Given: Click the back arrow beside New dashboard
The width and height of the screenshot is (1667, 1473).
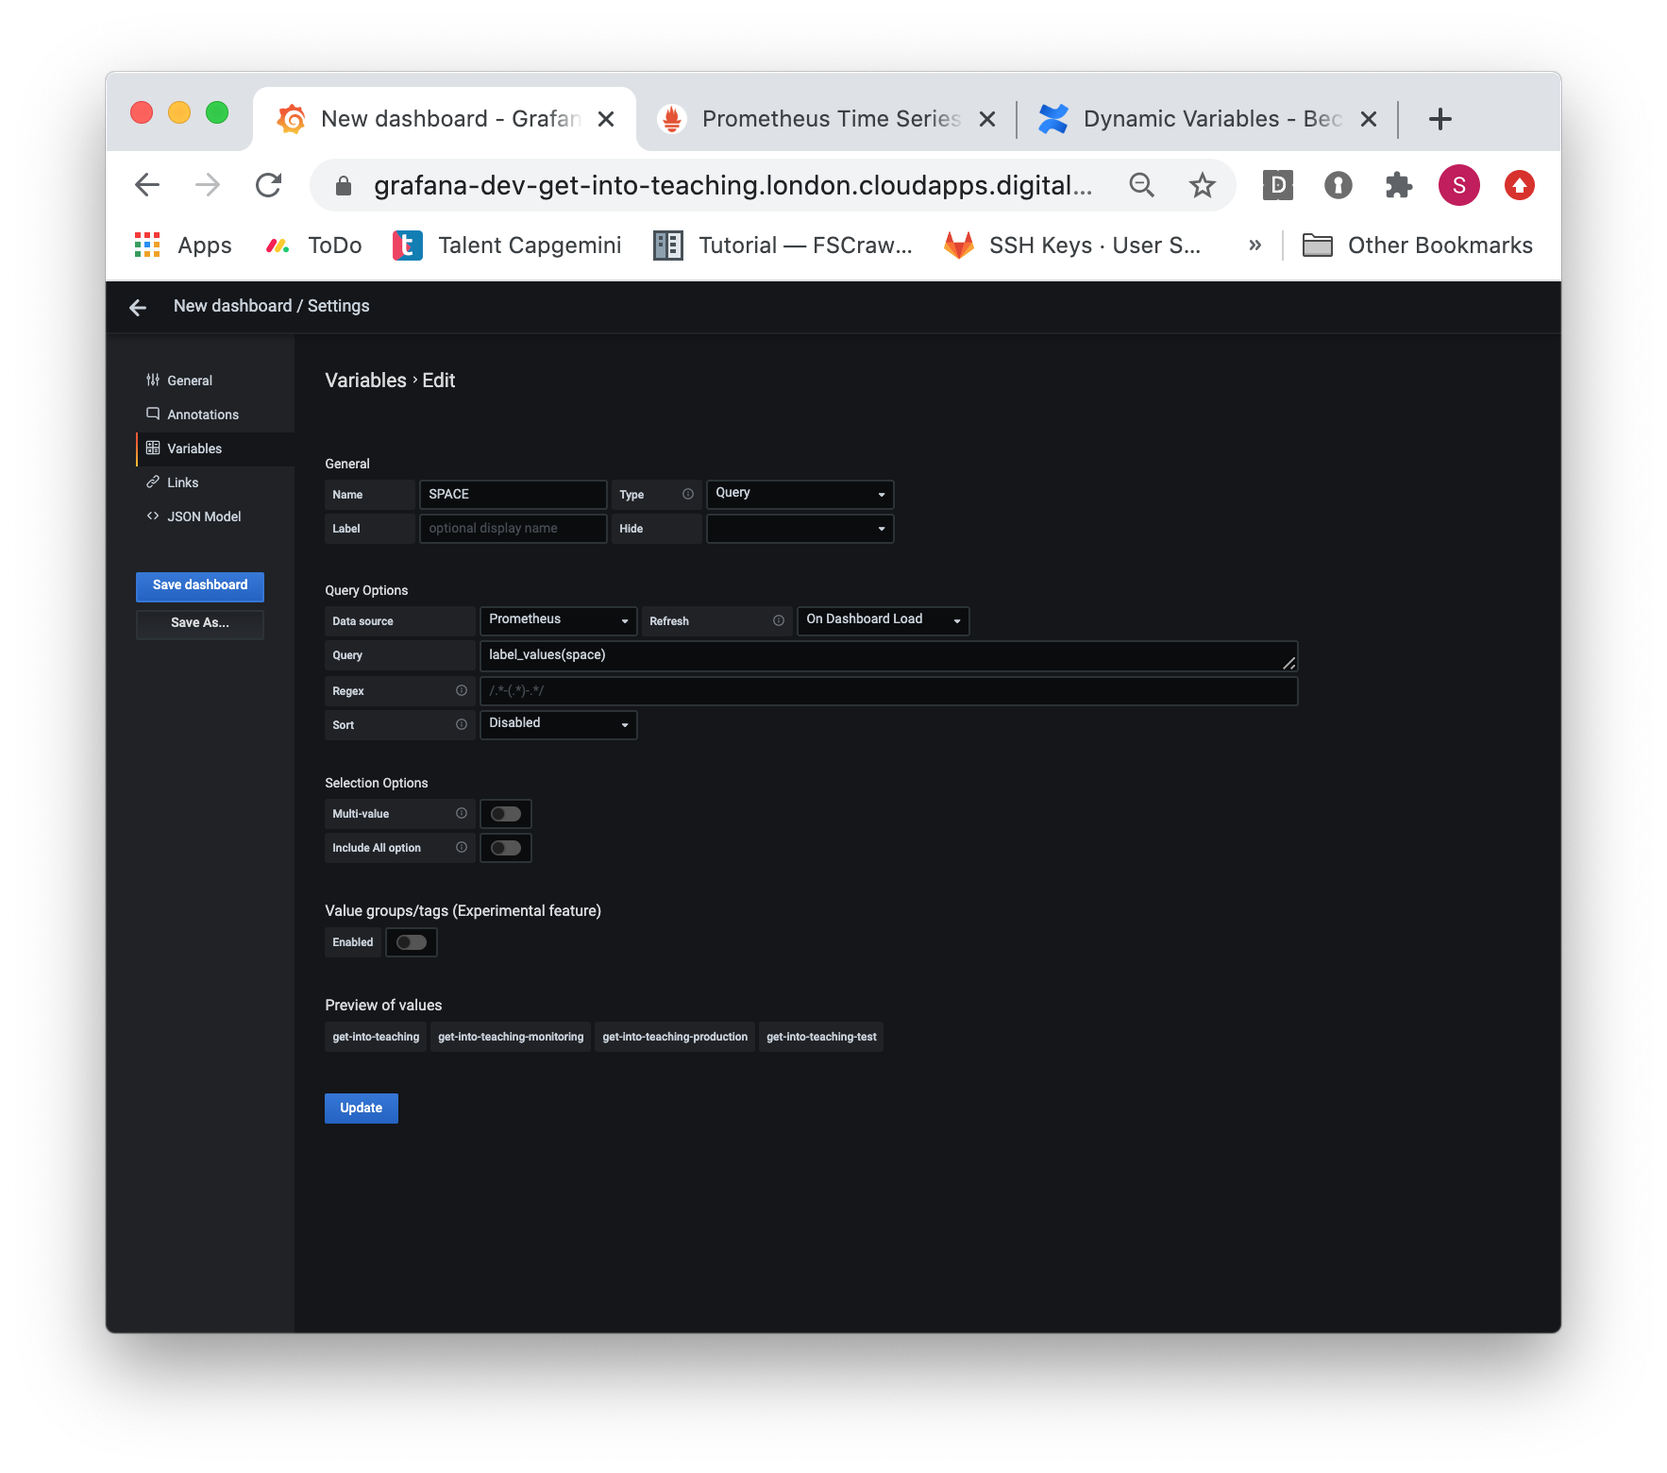Looking at the screenshot, I should [x=138, y=307].
